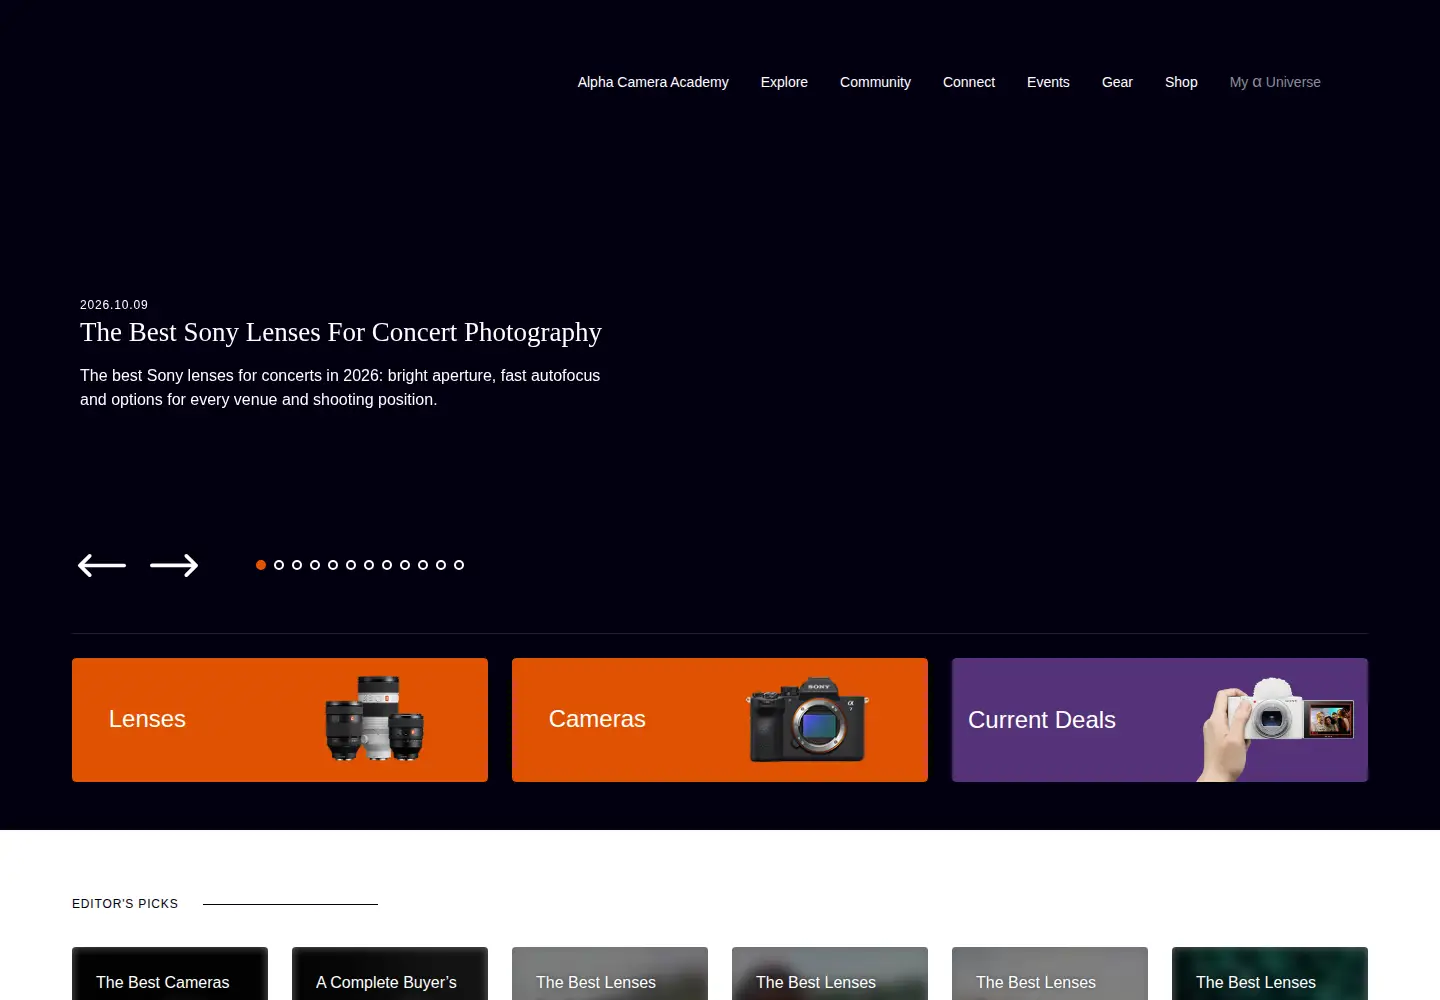Screen dimensions: 1440x1000
Task: Open the Gear navigation menu
Action: pos(1117,82)
